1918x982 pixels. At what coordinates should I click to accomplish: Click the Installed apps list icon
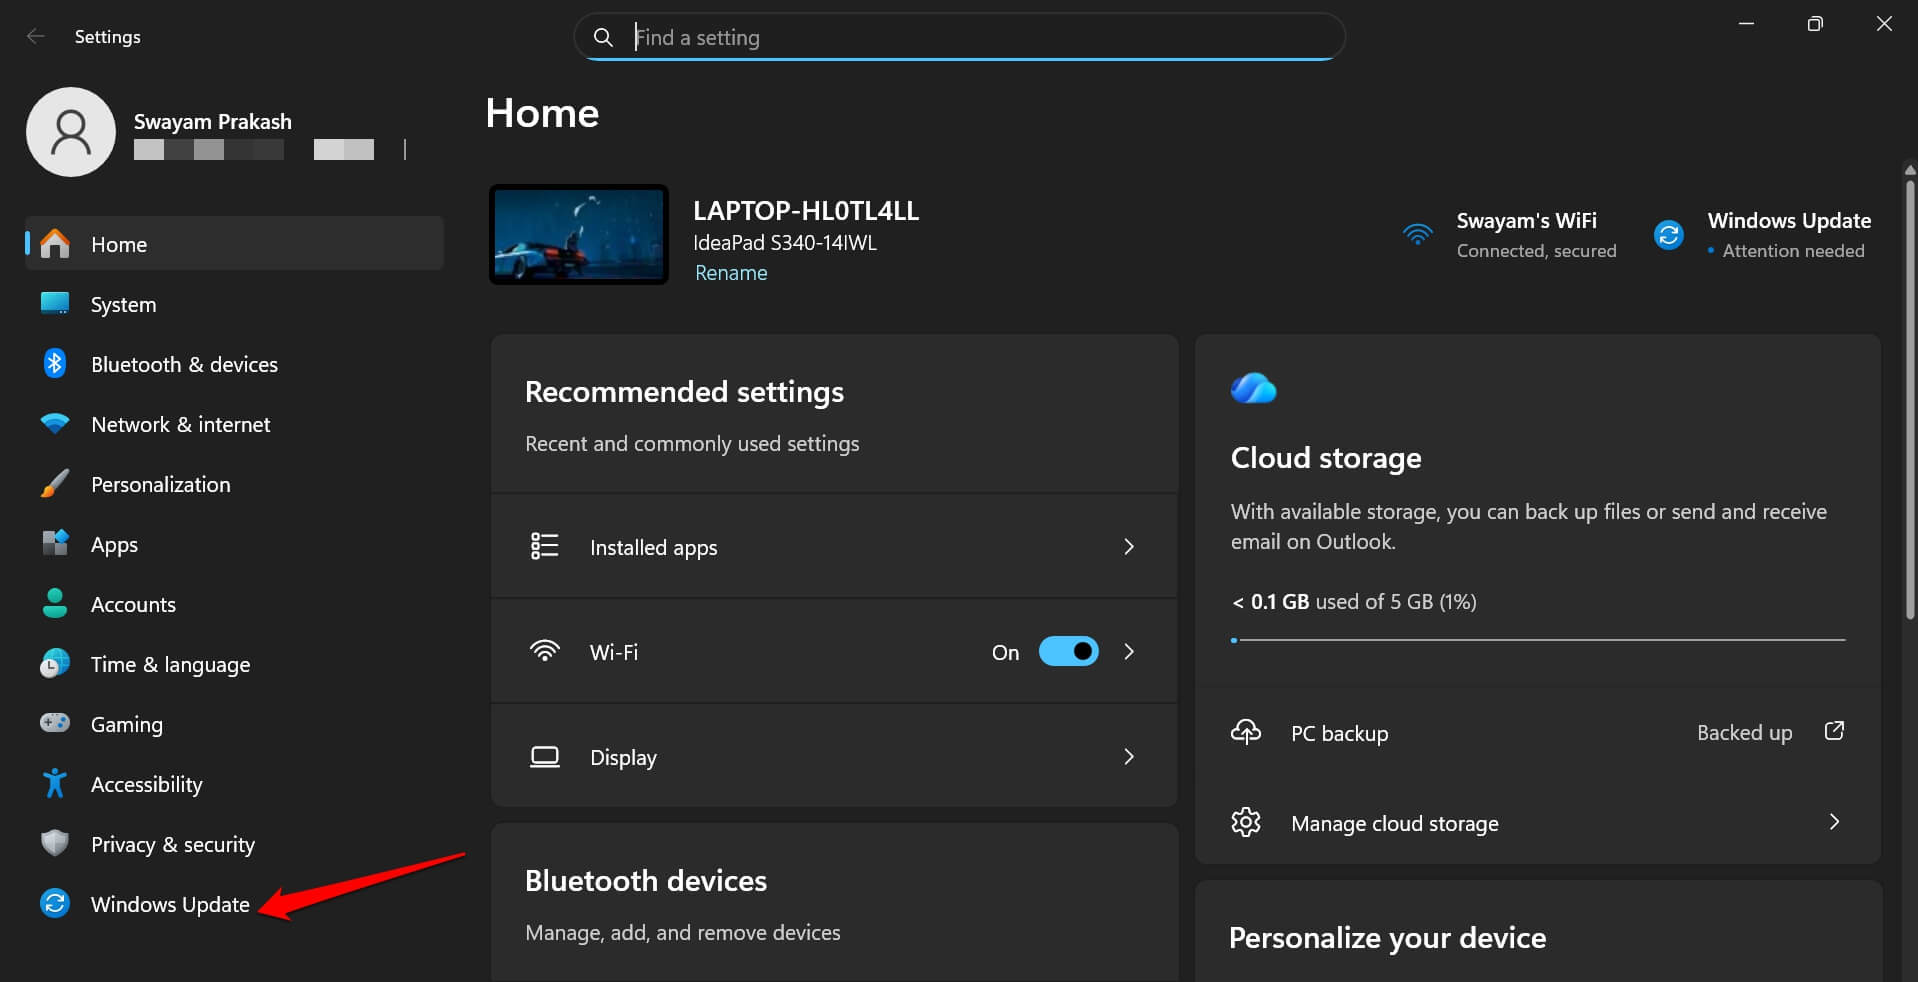(544, 546)
